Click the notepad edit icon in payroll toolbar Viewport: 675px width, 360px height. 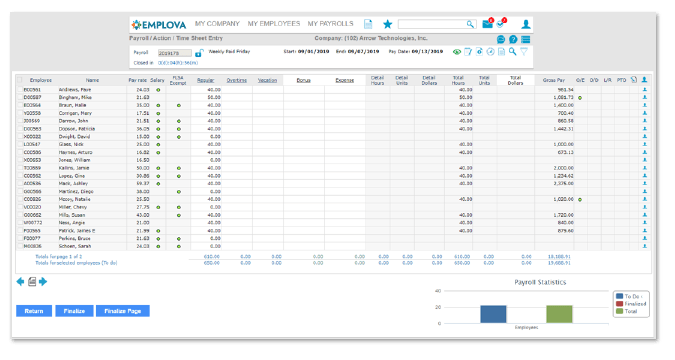pos(468,52)
